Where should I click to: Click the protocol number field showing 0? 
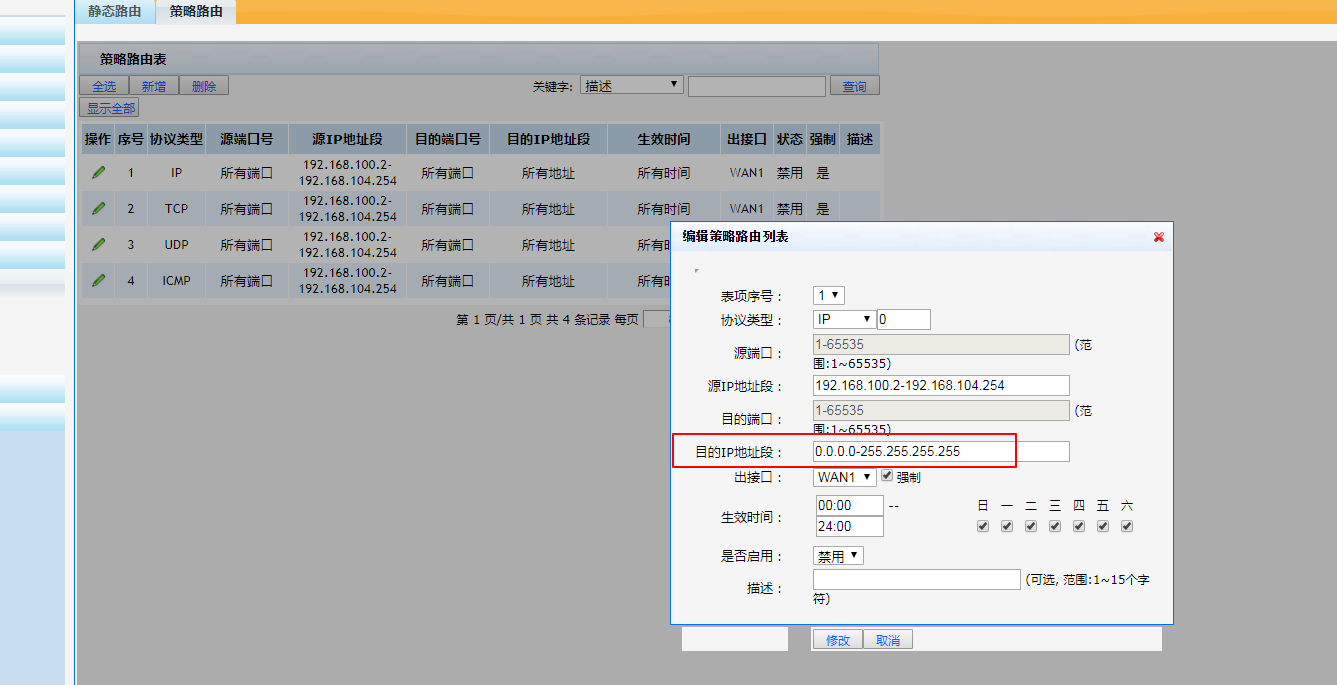click(x=904, y=319)
